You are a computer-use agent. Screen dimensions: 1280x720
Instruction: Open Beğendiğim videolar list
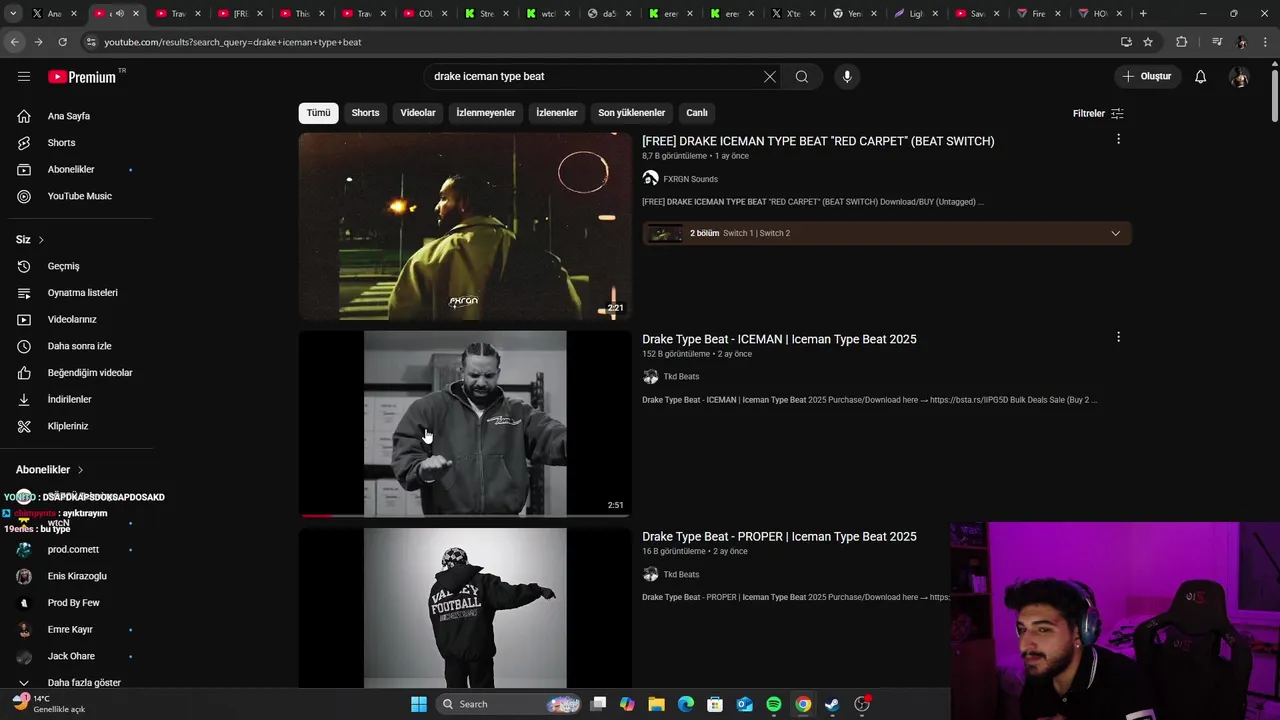click(x=77, y=373)
